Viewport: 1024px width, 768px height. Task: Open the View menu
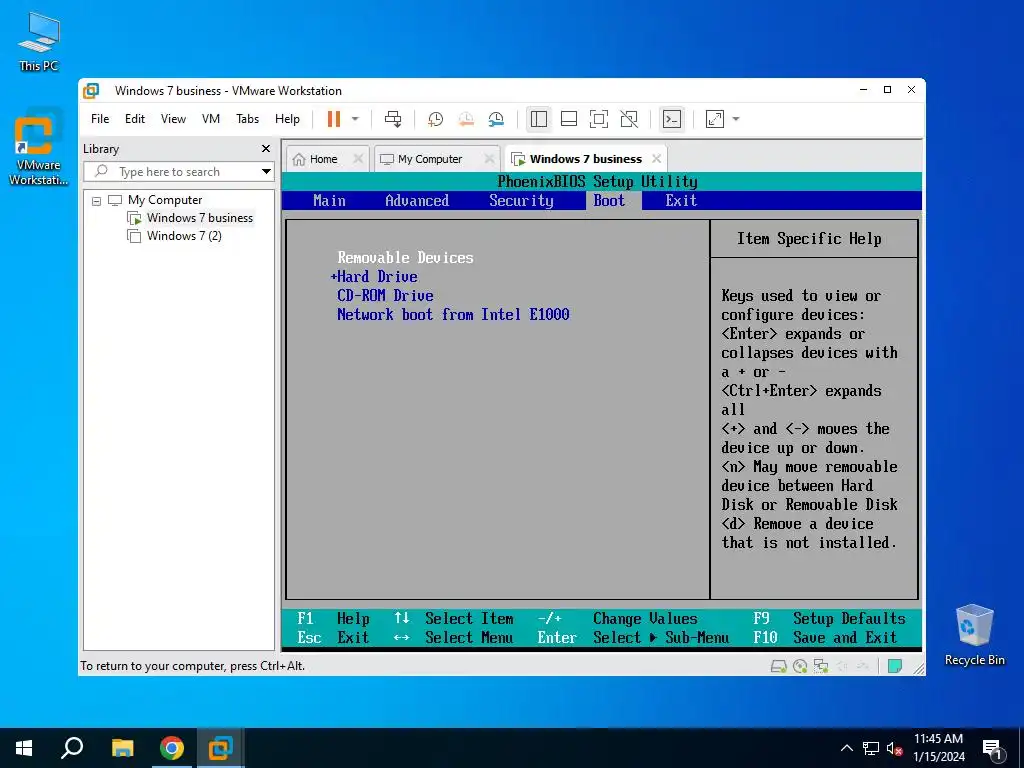coord(173,119)
